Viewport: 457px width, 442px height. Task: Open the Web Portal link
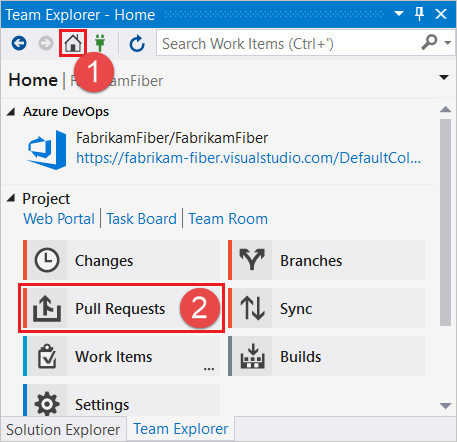[x=59, y=219]
